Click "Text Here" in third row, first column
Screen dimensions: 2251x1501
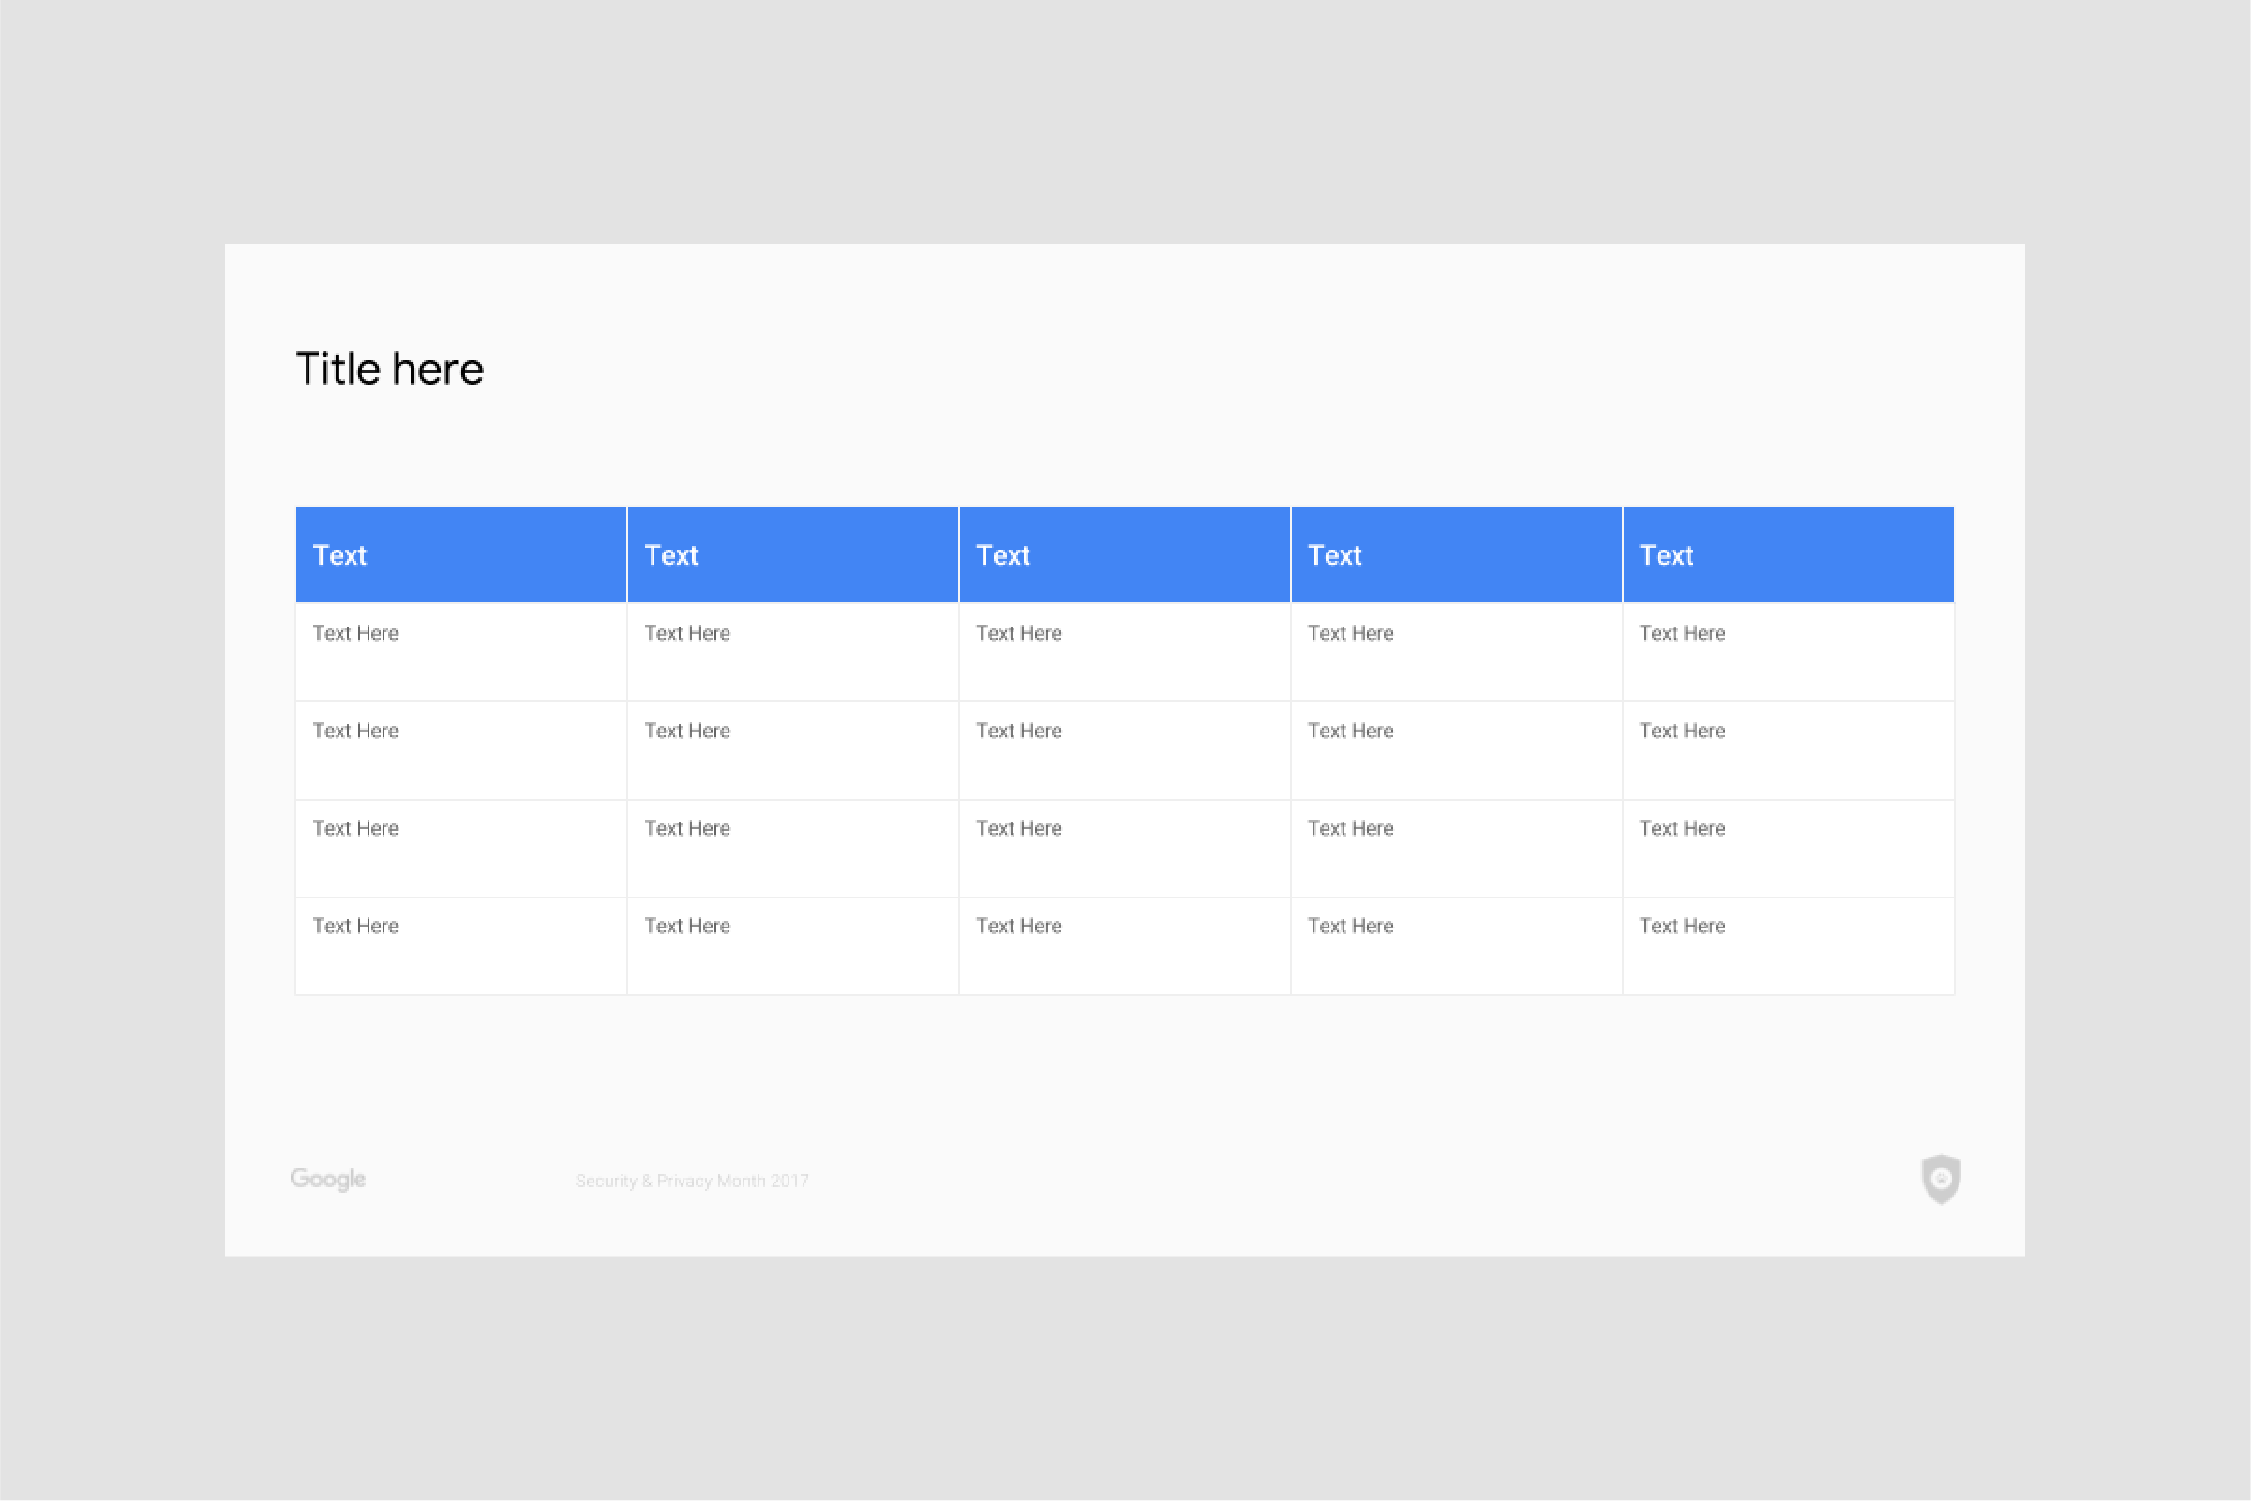click(x=356, y=828)
